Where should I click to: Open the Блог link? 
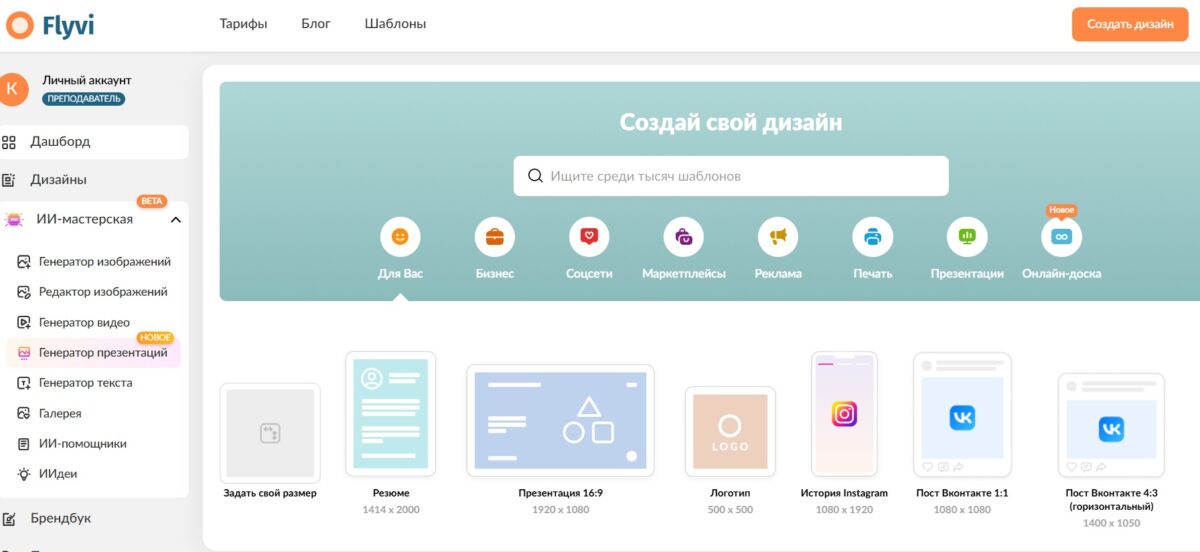pos(316,24)
